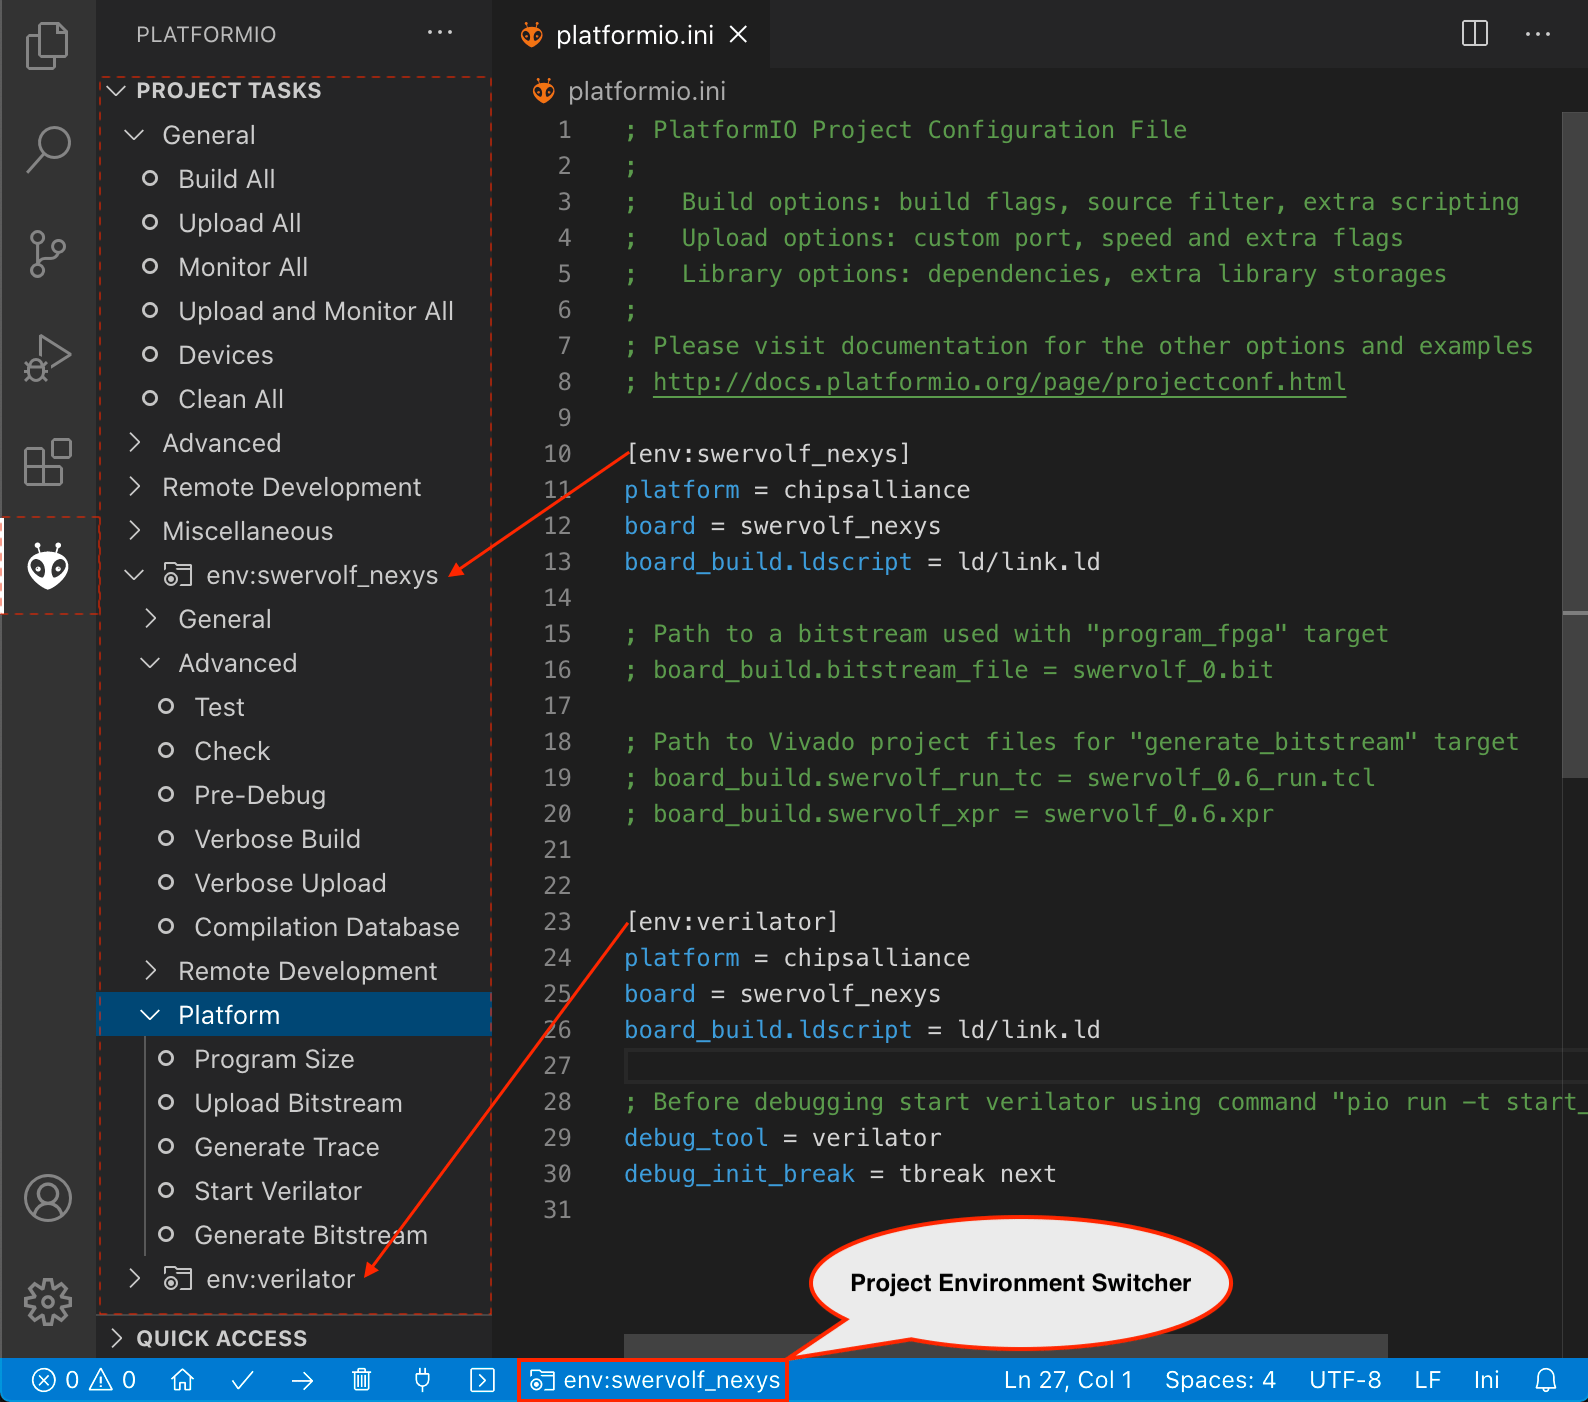Open PlatformIO sidebar more actions menu

point(440,33)
